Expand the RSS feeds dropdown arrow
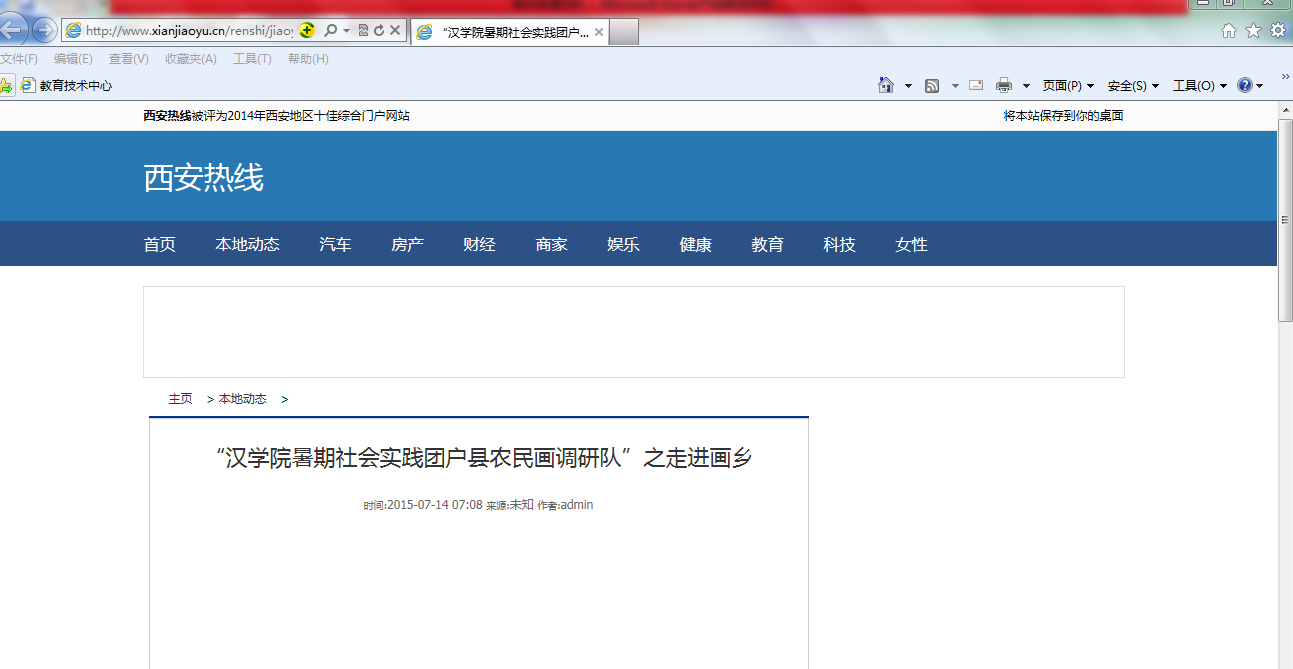The height and width of the screenshot is (669, 1293). pos(955,86)
